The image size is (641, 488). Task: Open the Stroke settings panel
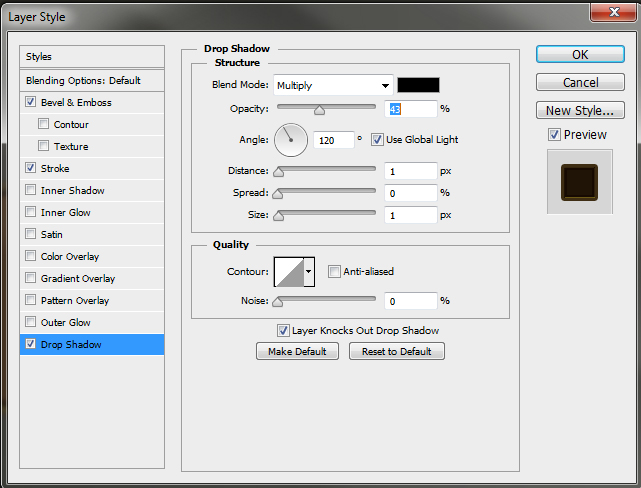click(56, 169)
